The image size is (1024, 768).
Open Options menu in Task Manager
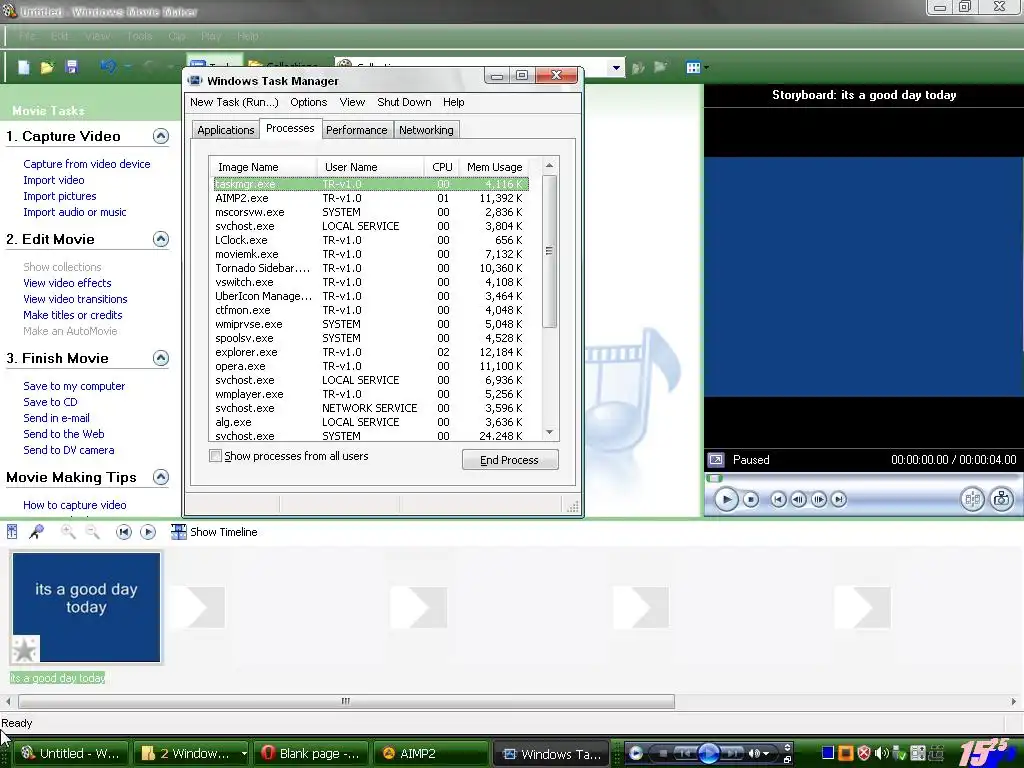pyautogui.click(x=308, y=102)
